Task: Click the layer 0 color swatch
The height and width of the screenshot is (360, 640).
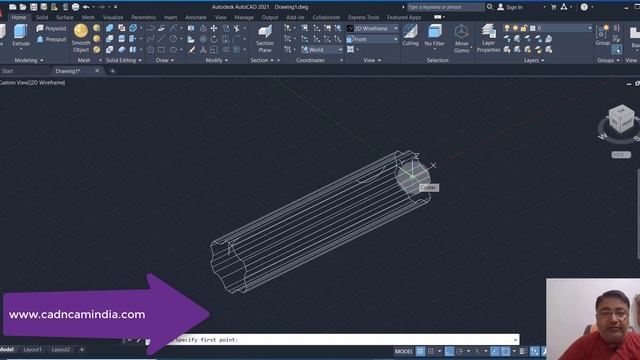Action: click(x=532, y=28)
